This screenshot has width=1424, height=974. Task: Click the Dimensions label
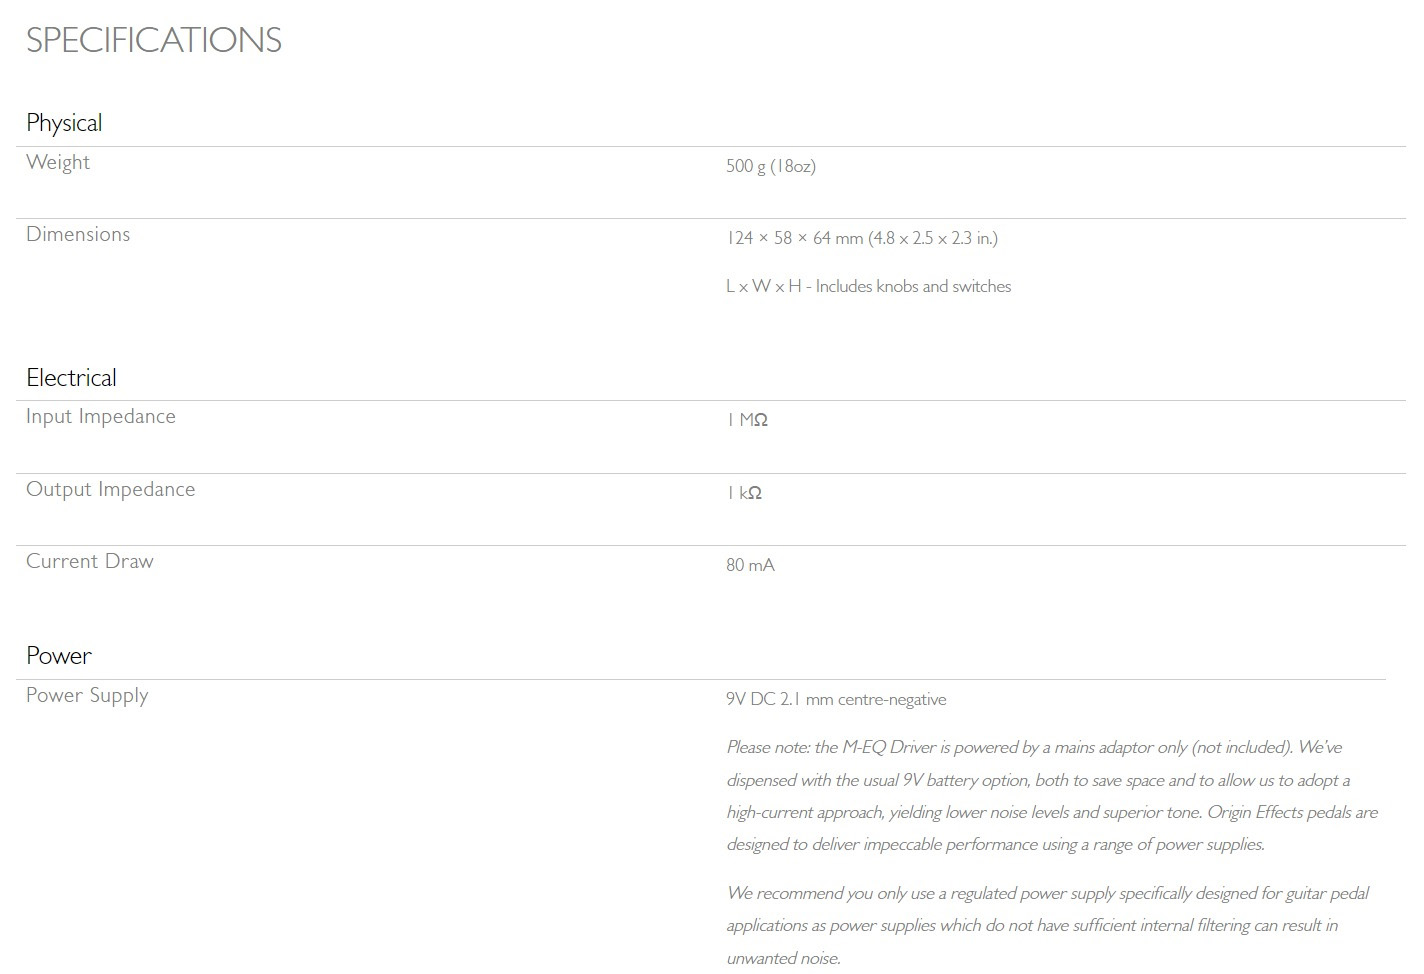coord(78,234)
